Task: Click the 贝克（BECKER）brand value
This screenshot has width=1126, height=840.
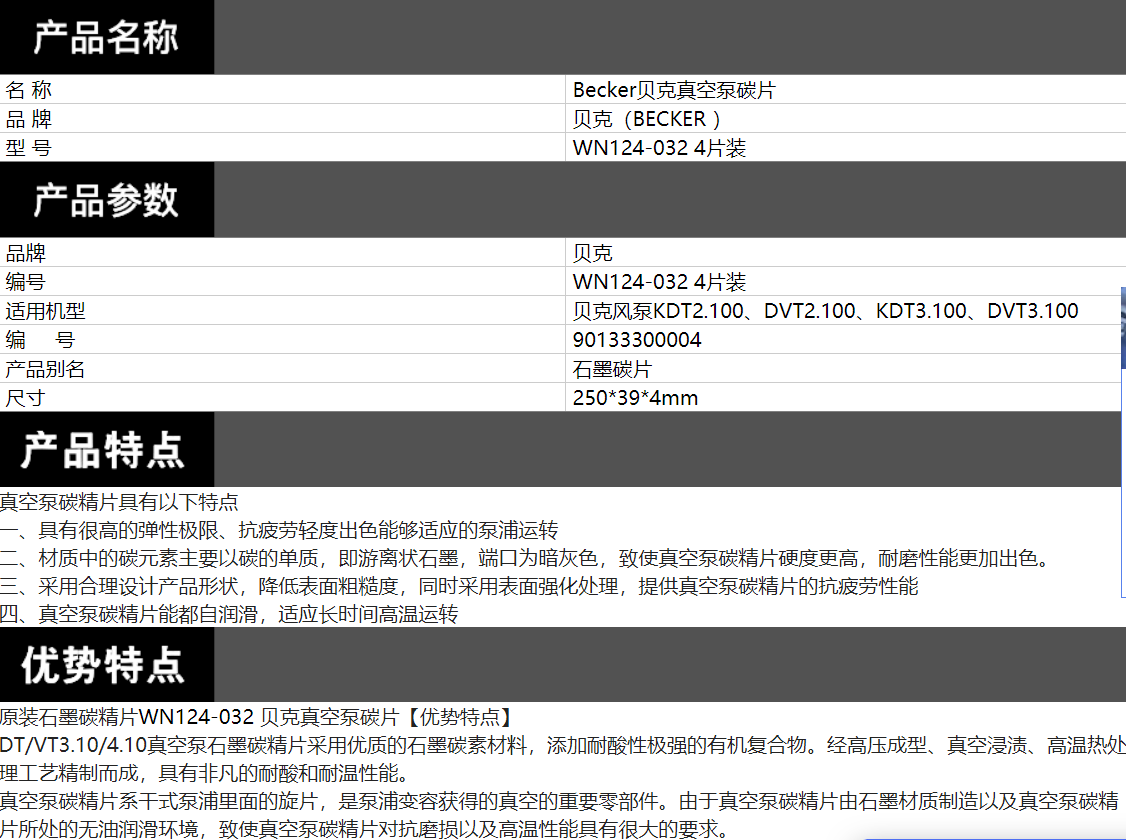Action: tap(646, 118)
